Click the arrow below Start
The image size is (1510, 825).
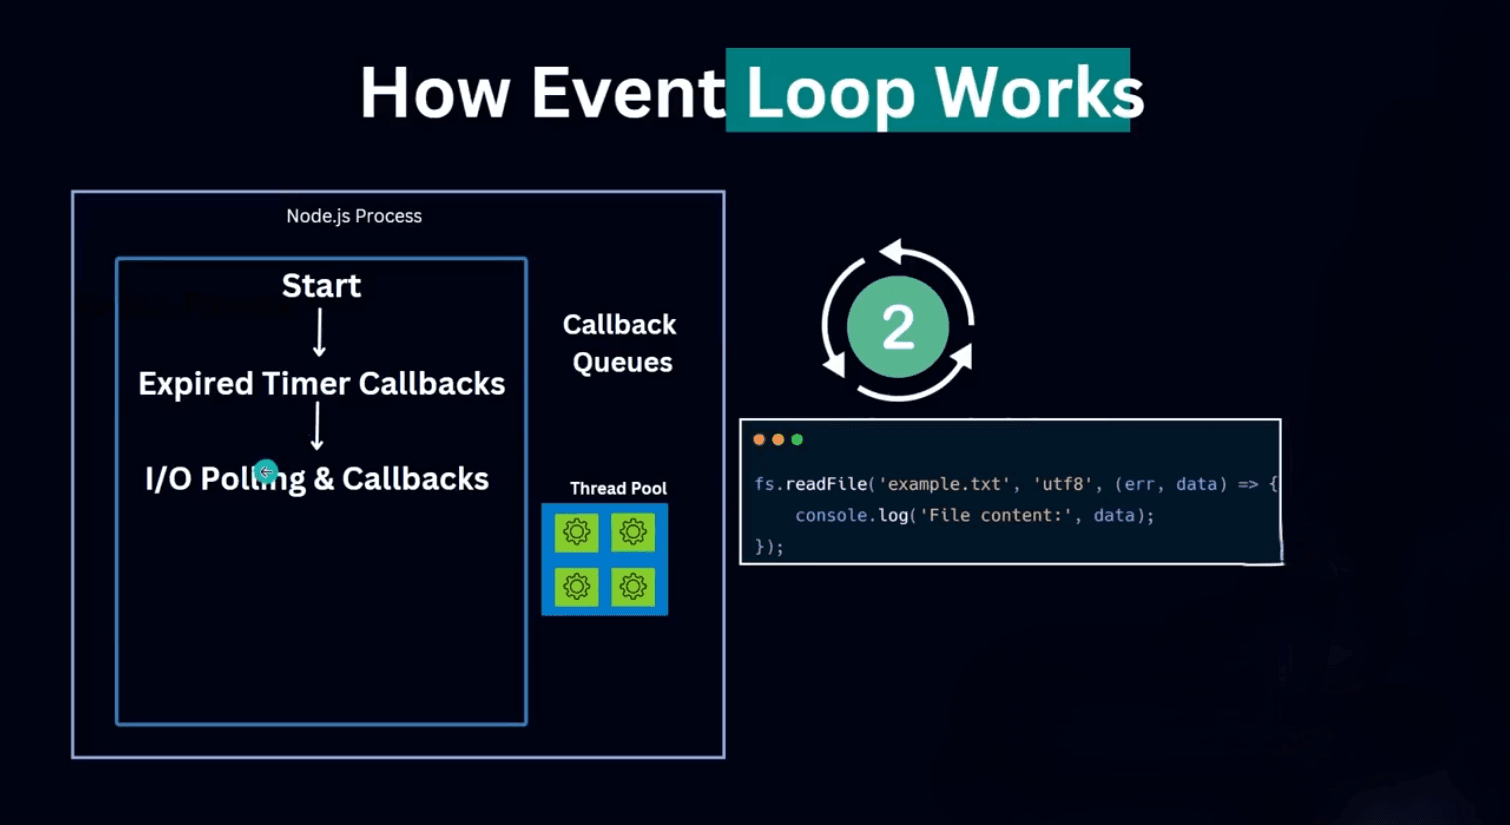[319, 333]
